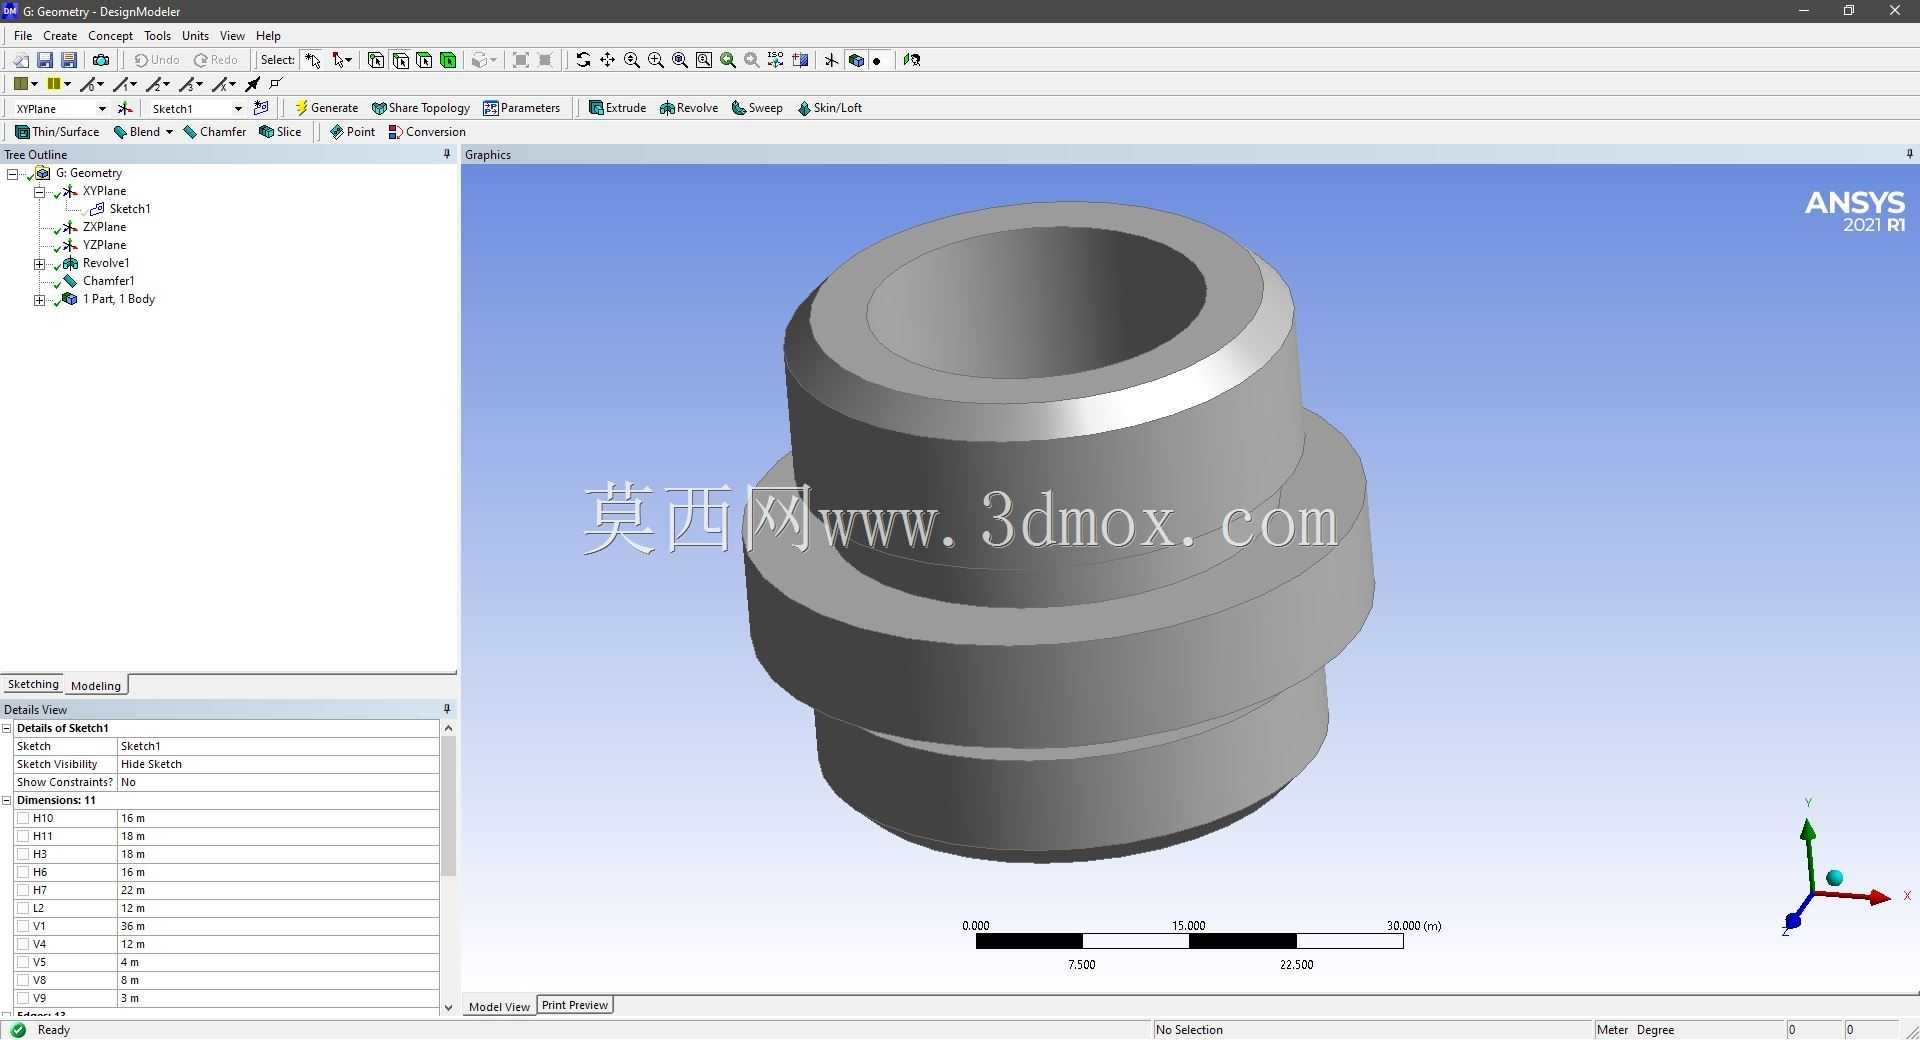1920x1040 pixels.
Task: Collapse the Dimensions: 11 section
Action: pyautogui.click(x=7, y=800)
